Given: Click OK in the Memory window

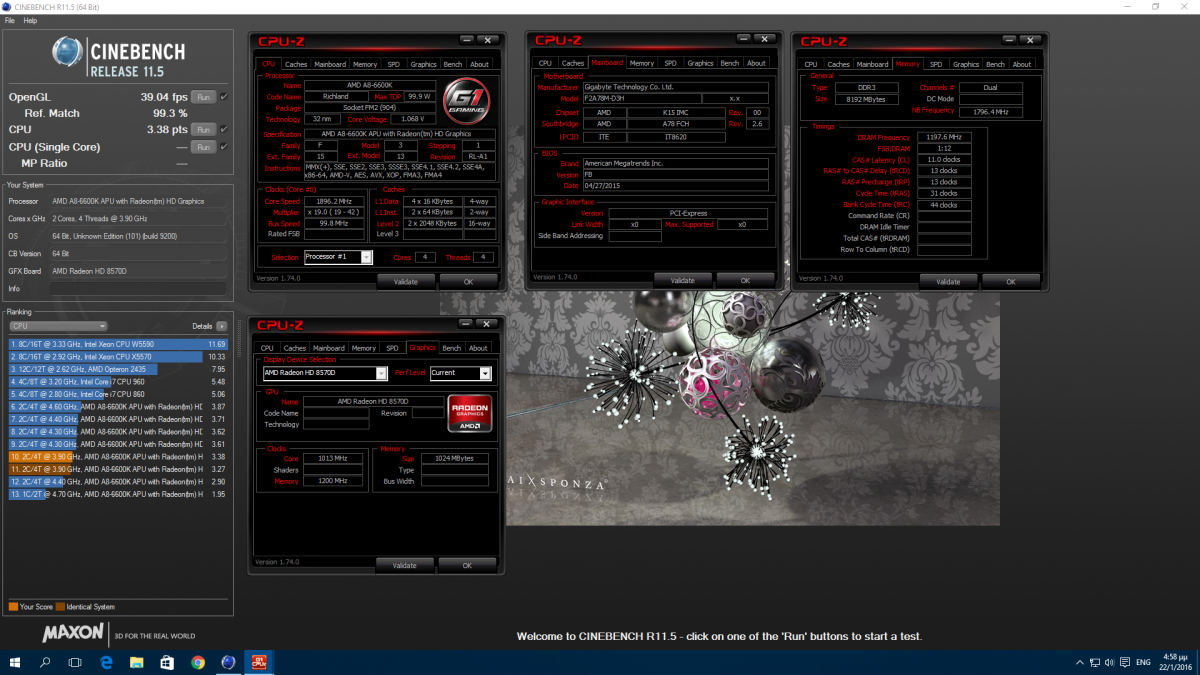Looking at the screenshot, I should (1011, 282).
